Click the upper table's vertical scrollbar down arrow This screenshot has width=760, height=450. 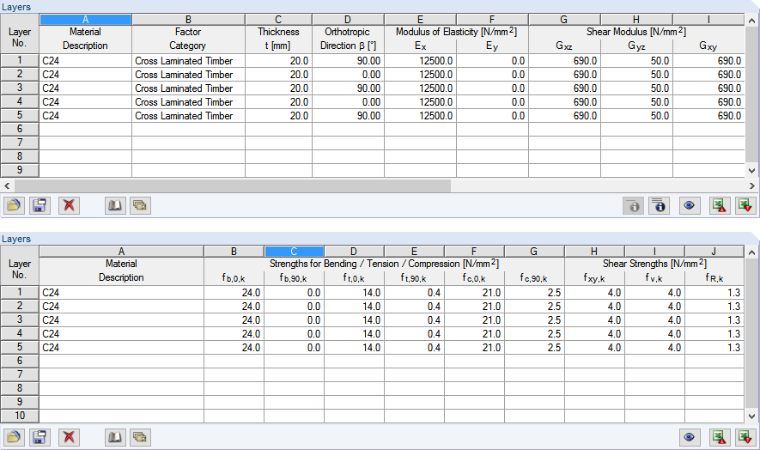tap(752, 171)
